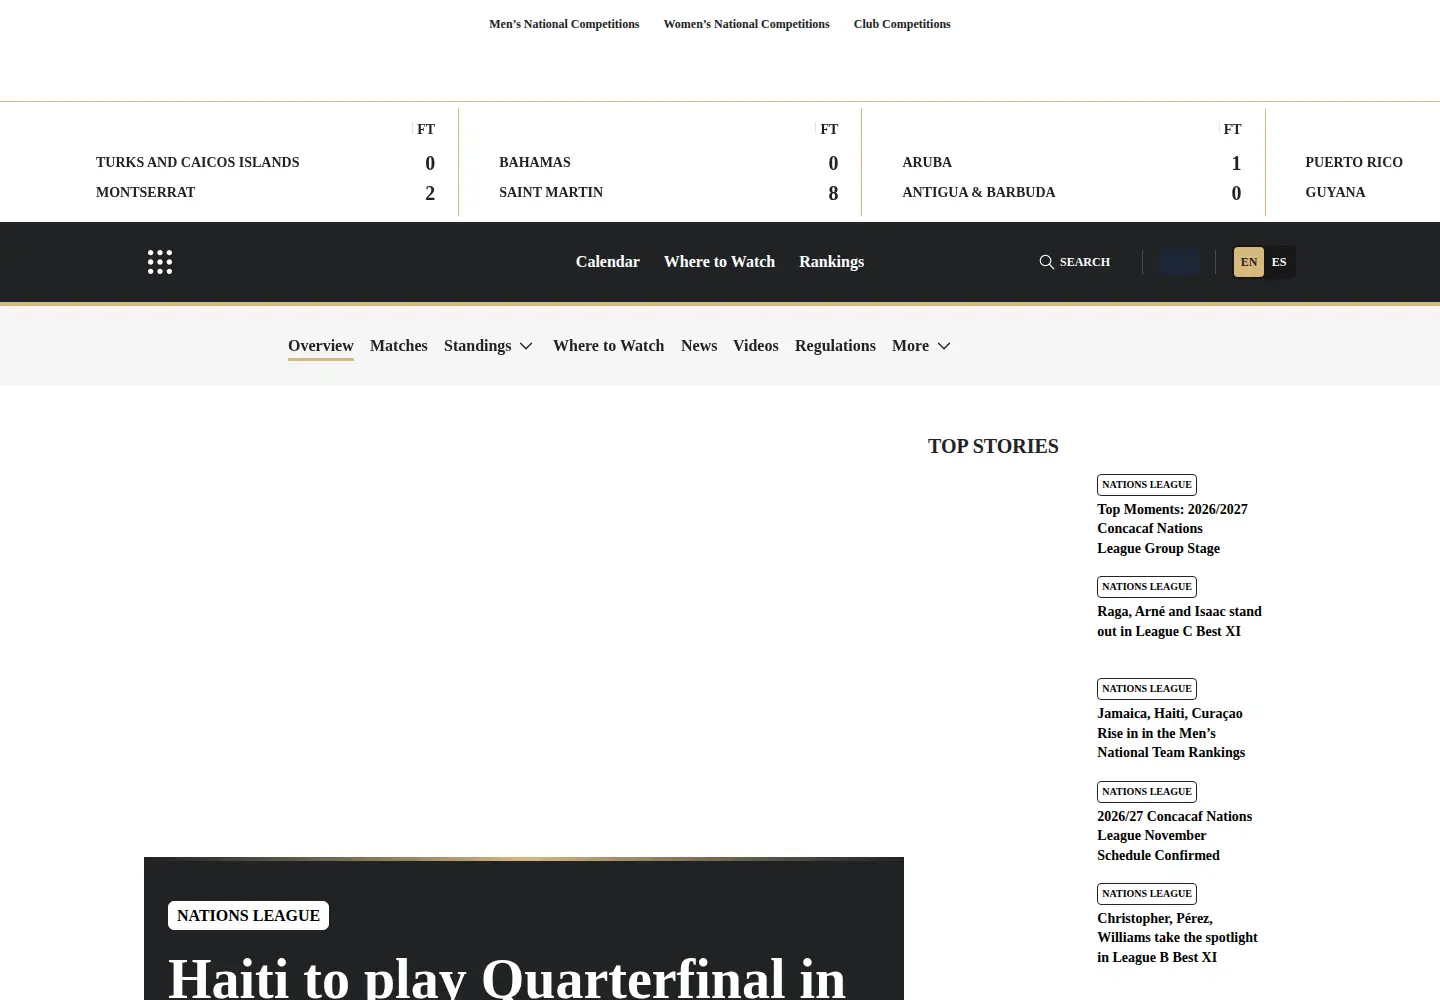Click the search magnifier icon

(x=1046, y=262)
